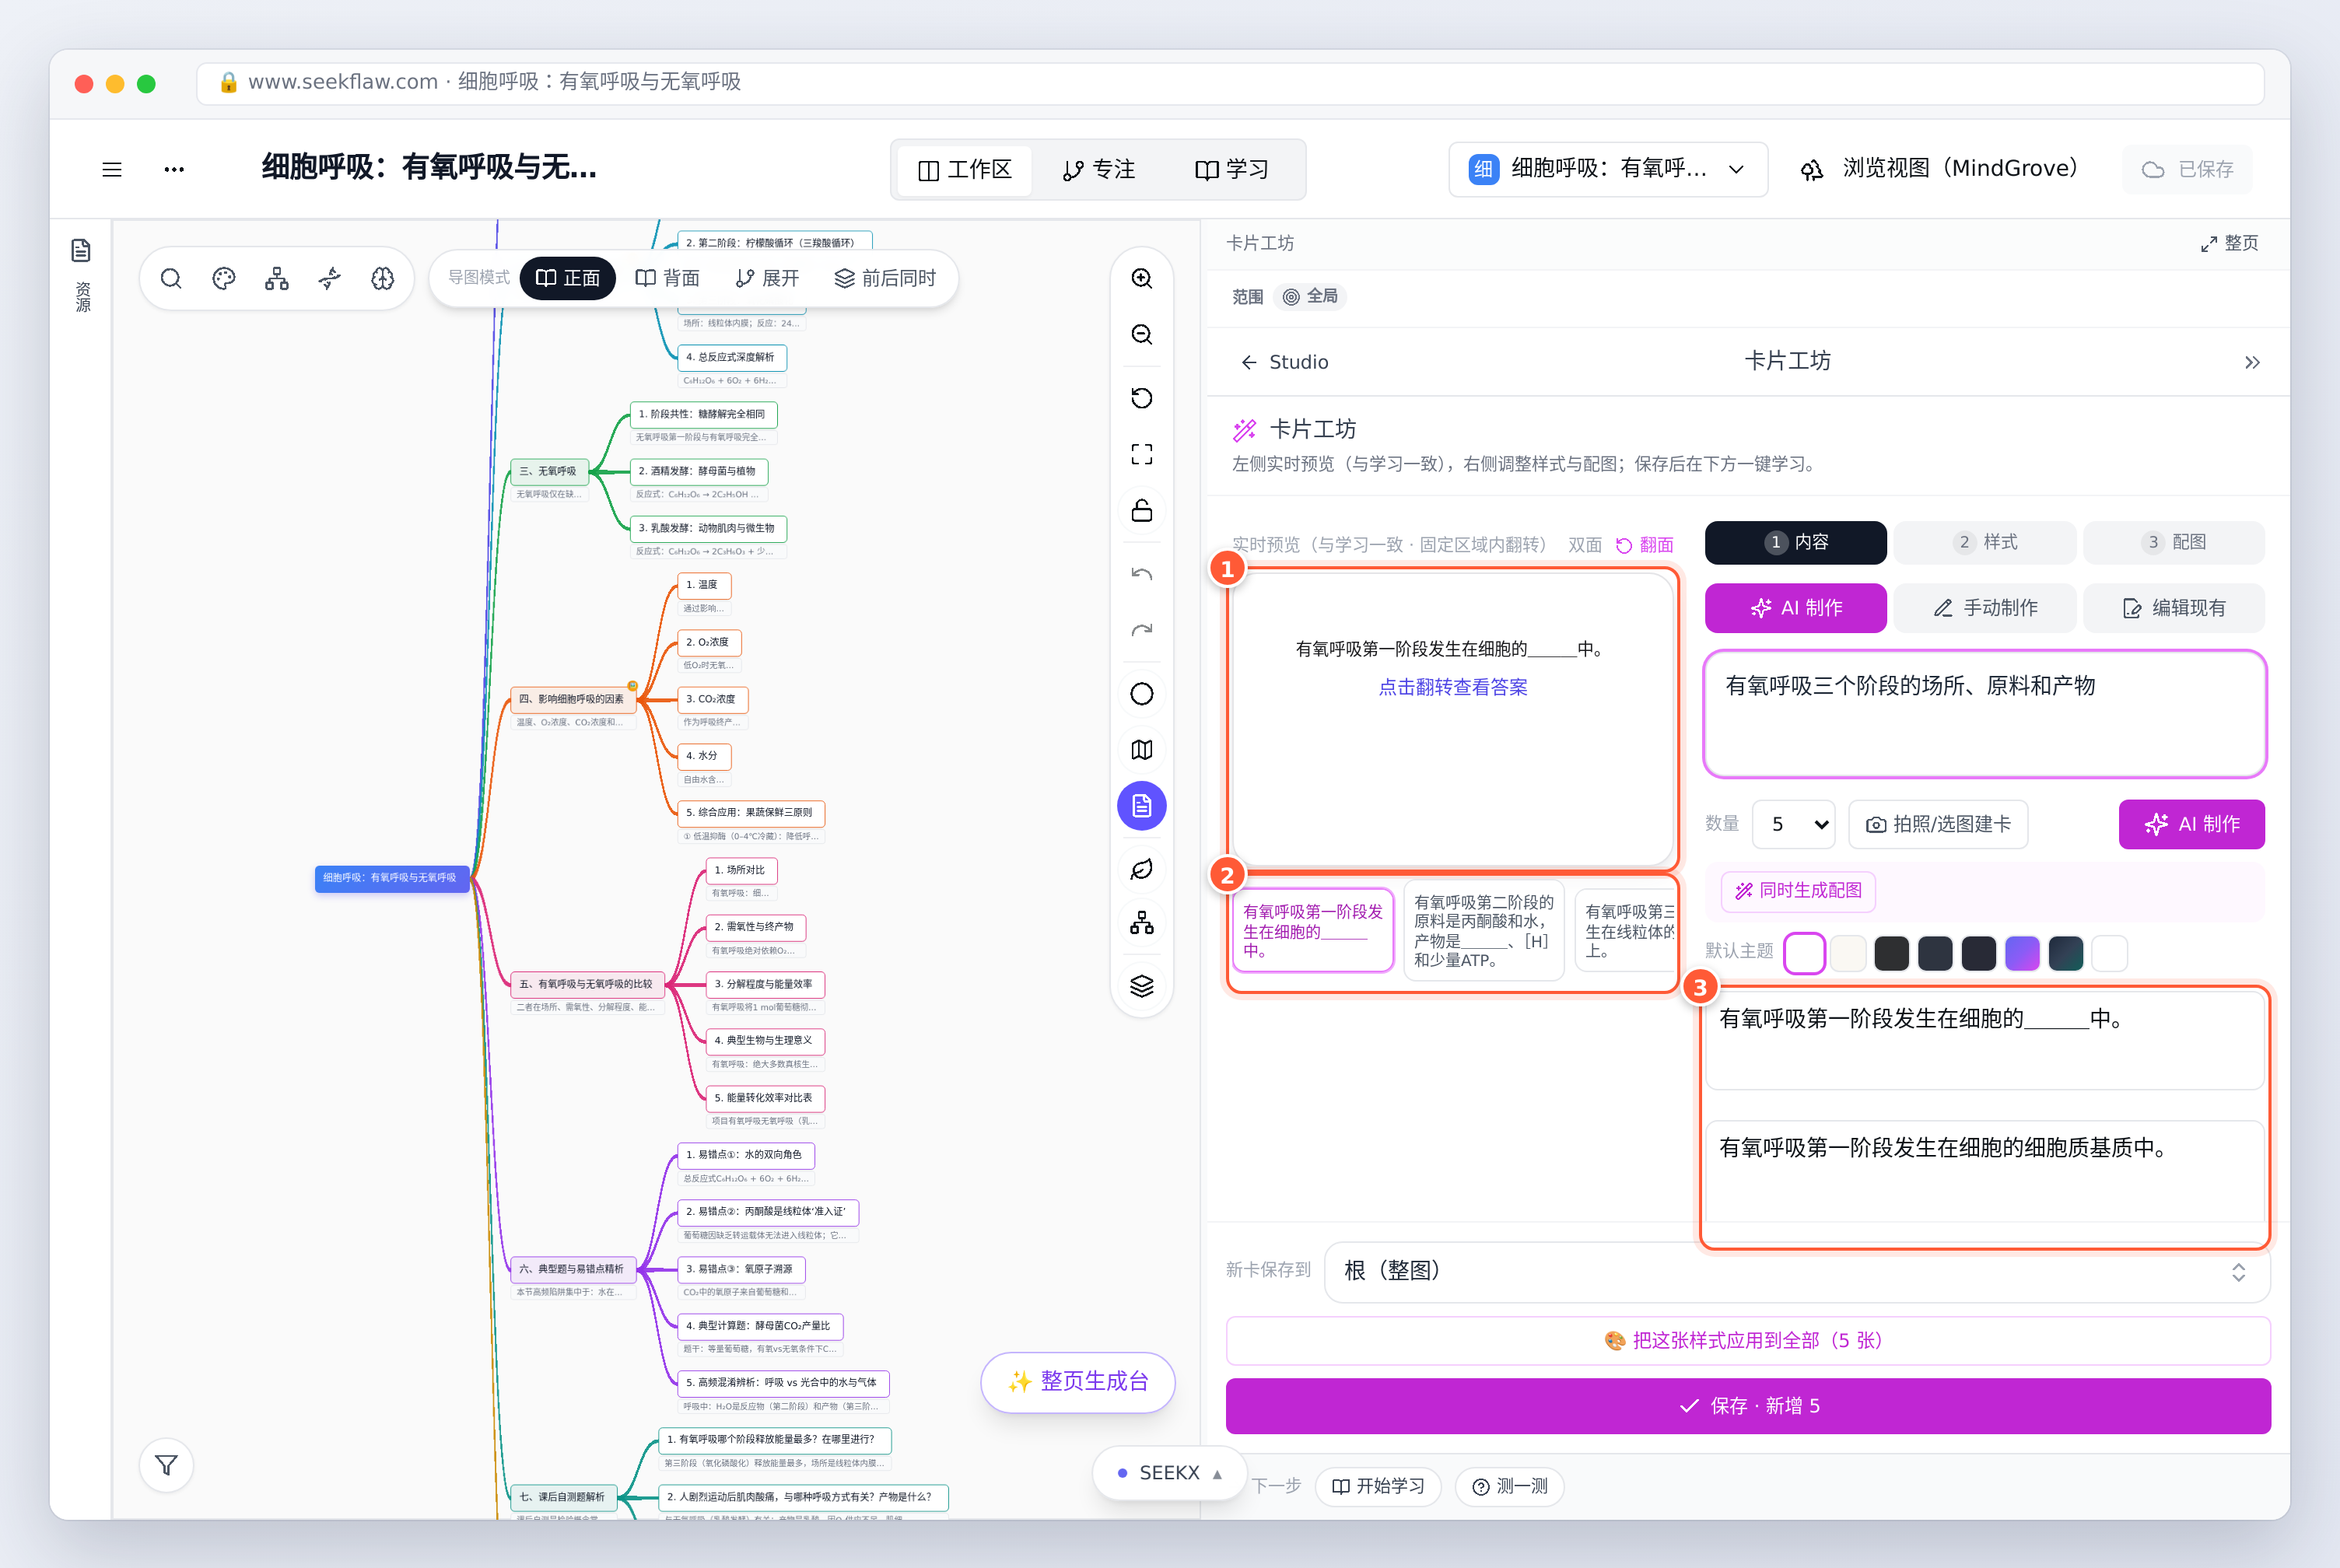The height and width of the screenshot is (1568, 2340).
Task: Open the palette theme icon
Action: click(224, 278)
